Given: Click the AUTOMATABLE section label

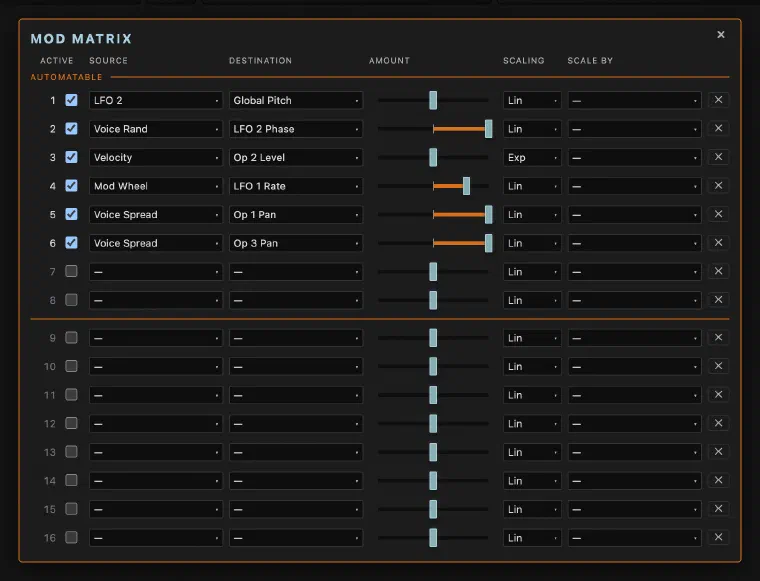Looking at the screenshot, I should click(66, 77).
